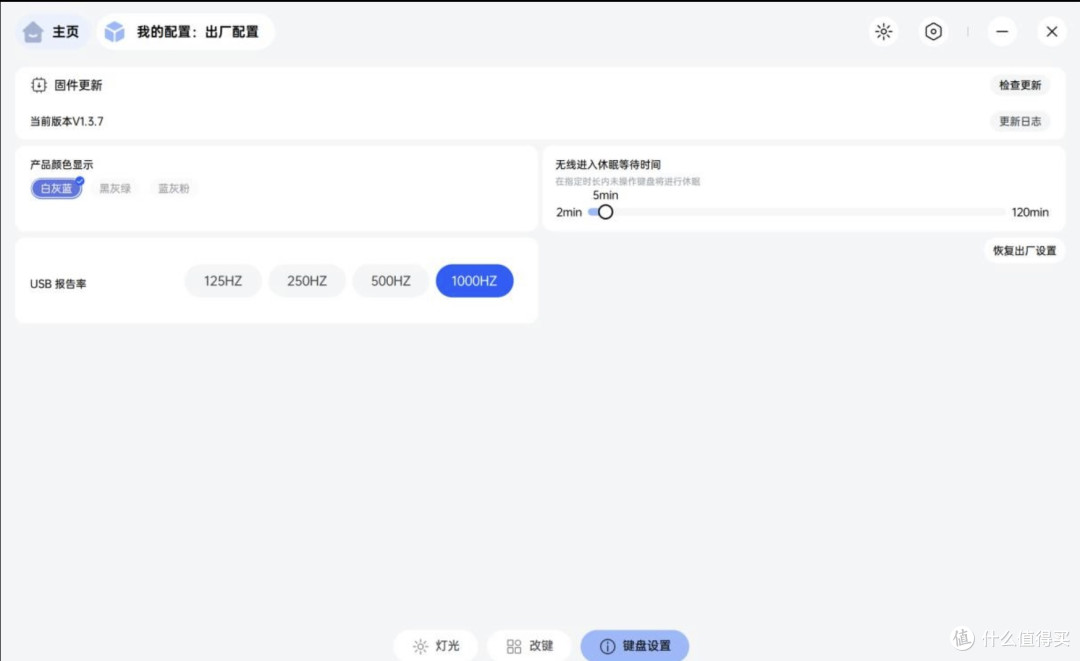Click 产品颜色显示 heading

pyautogui.click(x=61, y=165)
